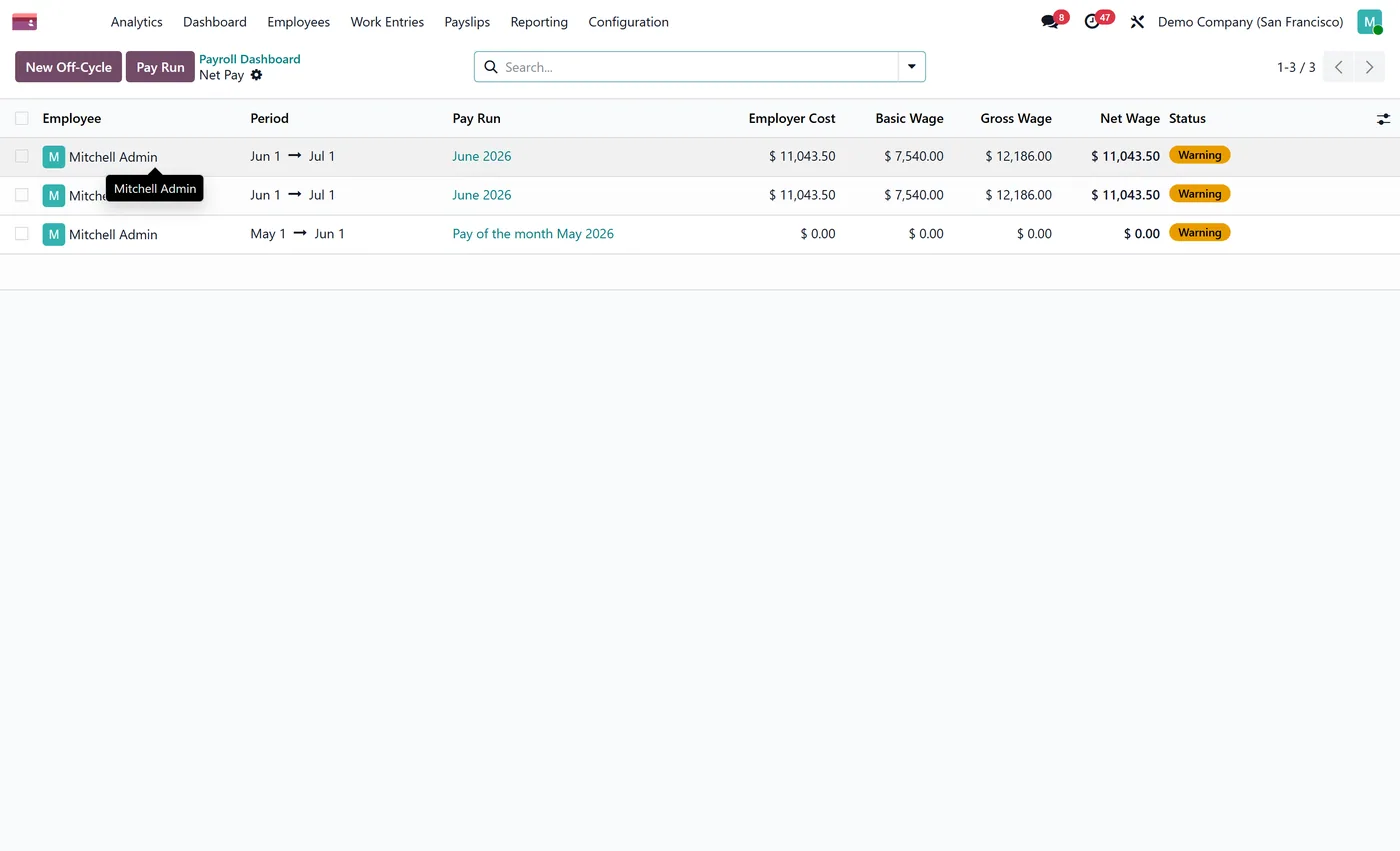The height and width of the screenshot is (851, 1400).
Task: Click Warning badge in May 2026 row
Action: [1199, 232]
